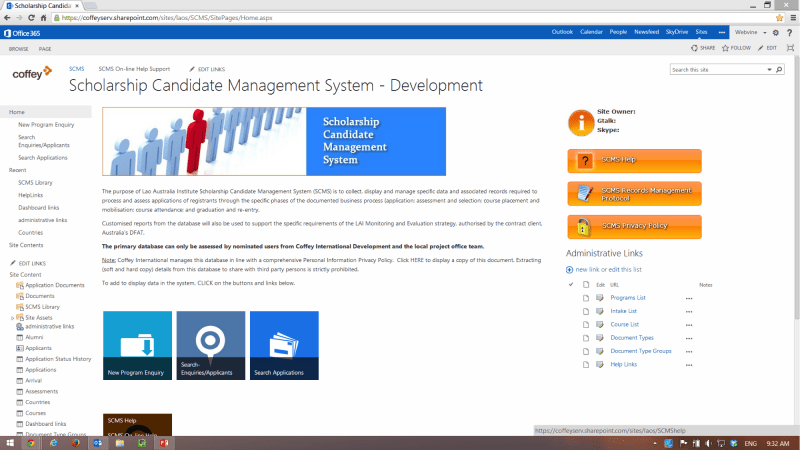Open ellipsis menu for Document Types
800x450 pixels.
[x=689, y=338]
